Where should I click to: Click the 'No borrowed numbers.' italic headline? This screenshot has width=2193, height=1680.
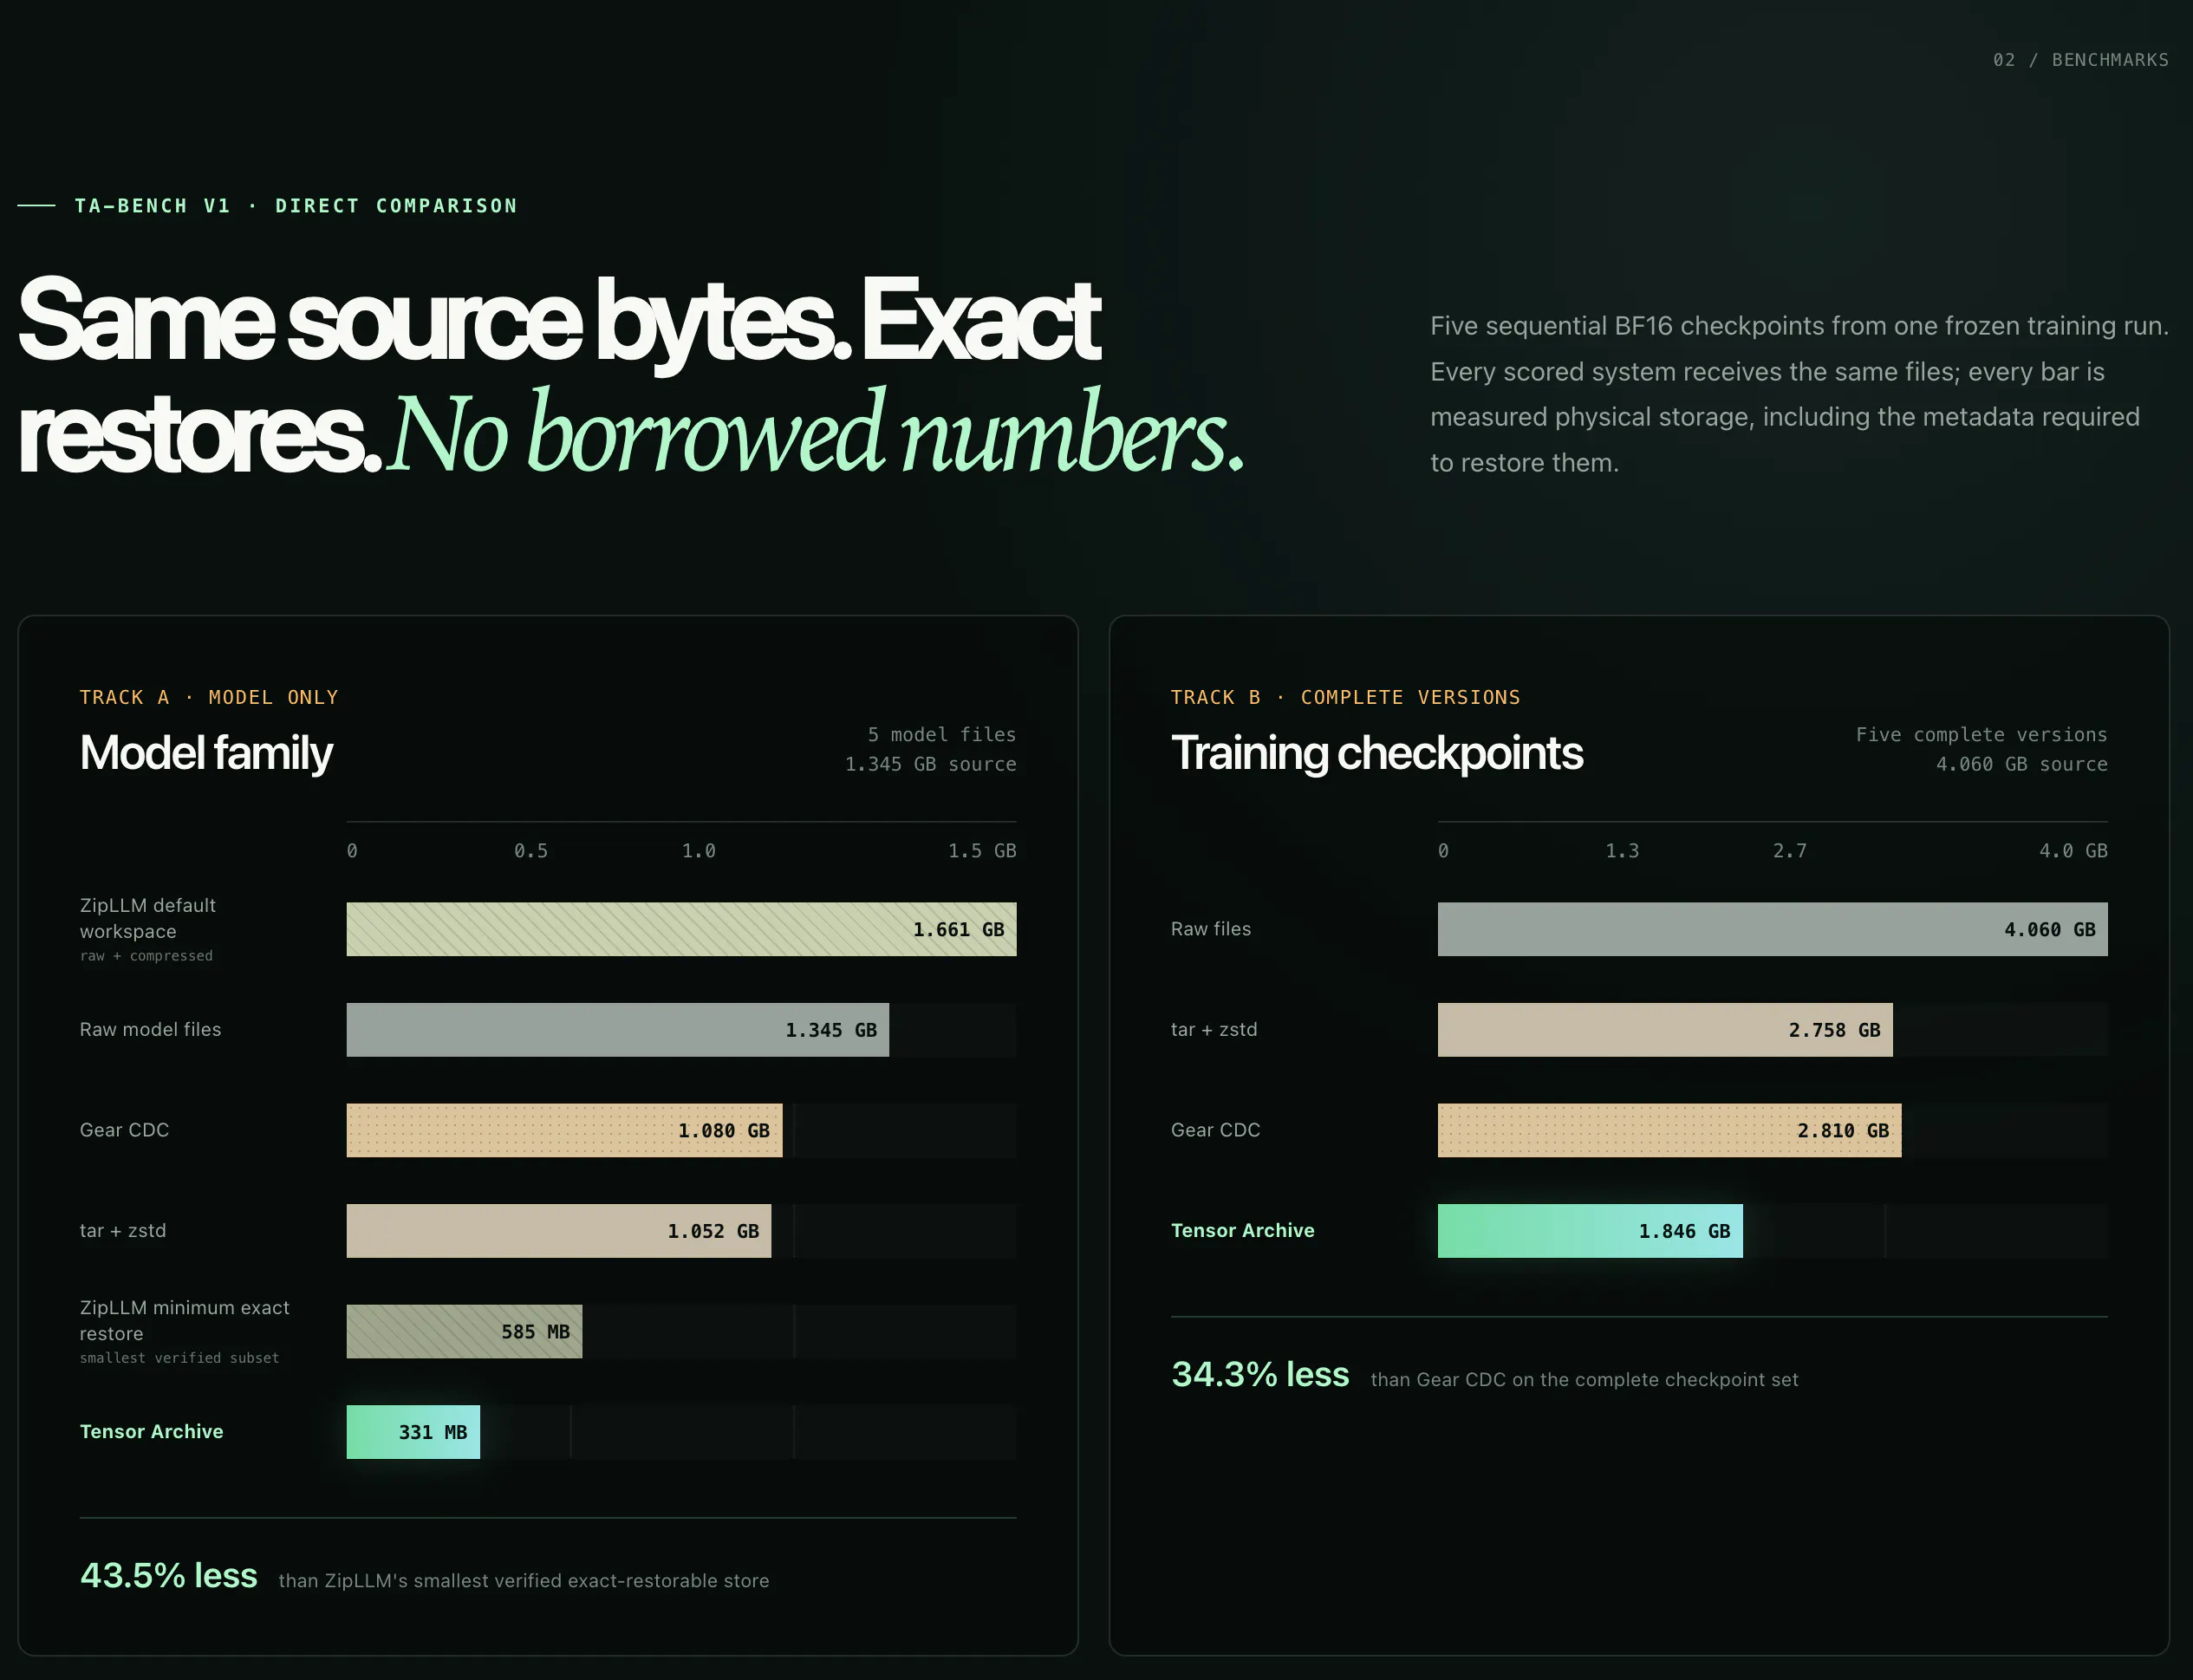[x=816, y=433]
